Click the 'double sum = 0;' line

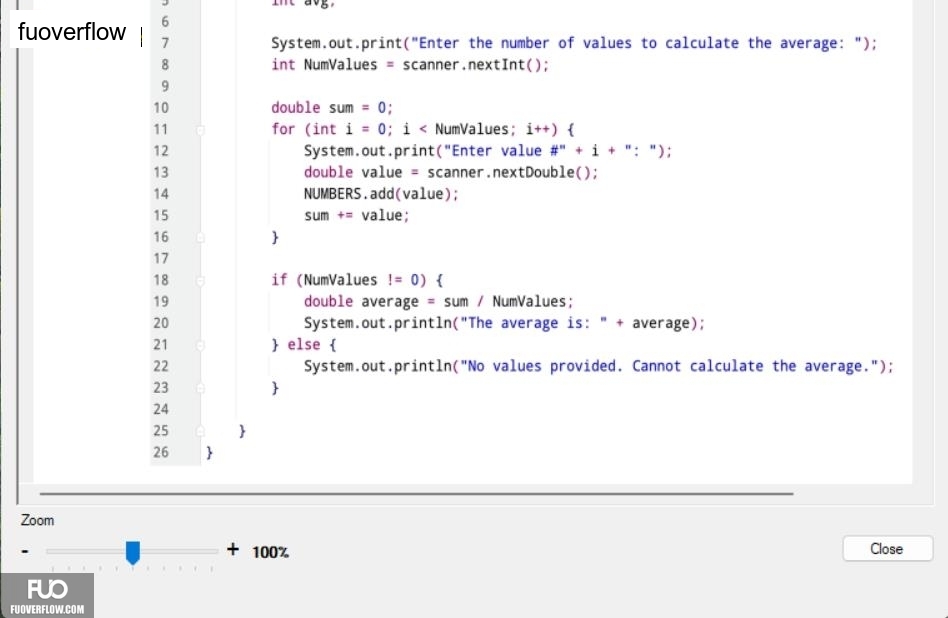[x=332, y=108]
